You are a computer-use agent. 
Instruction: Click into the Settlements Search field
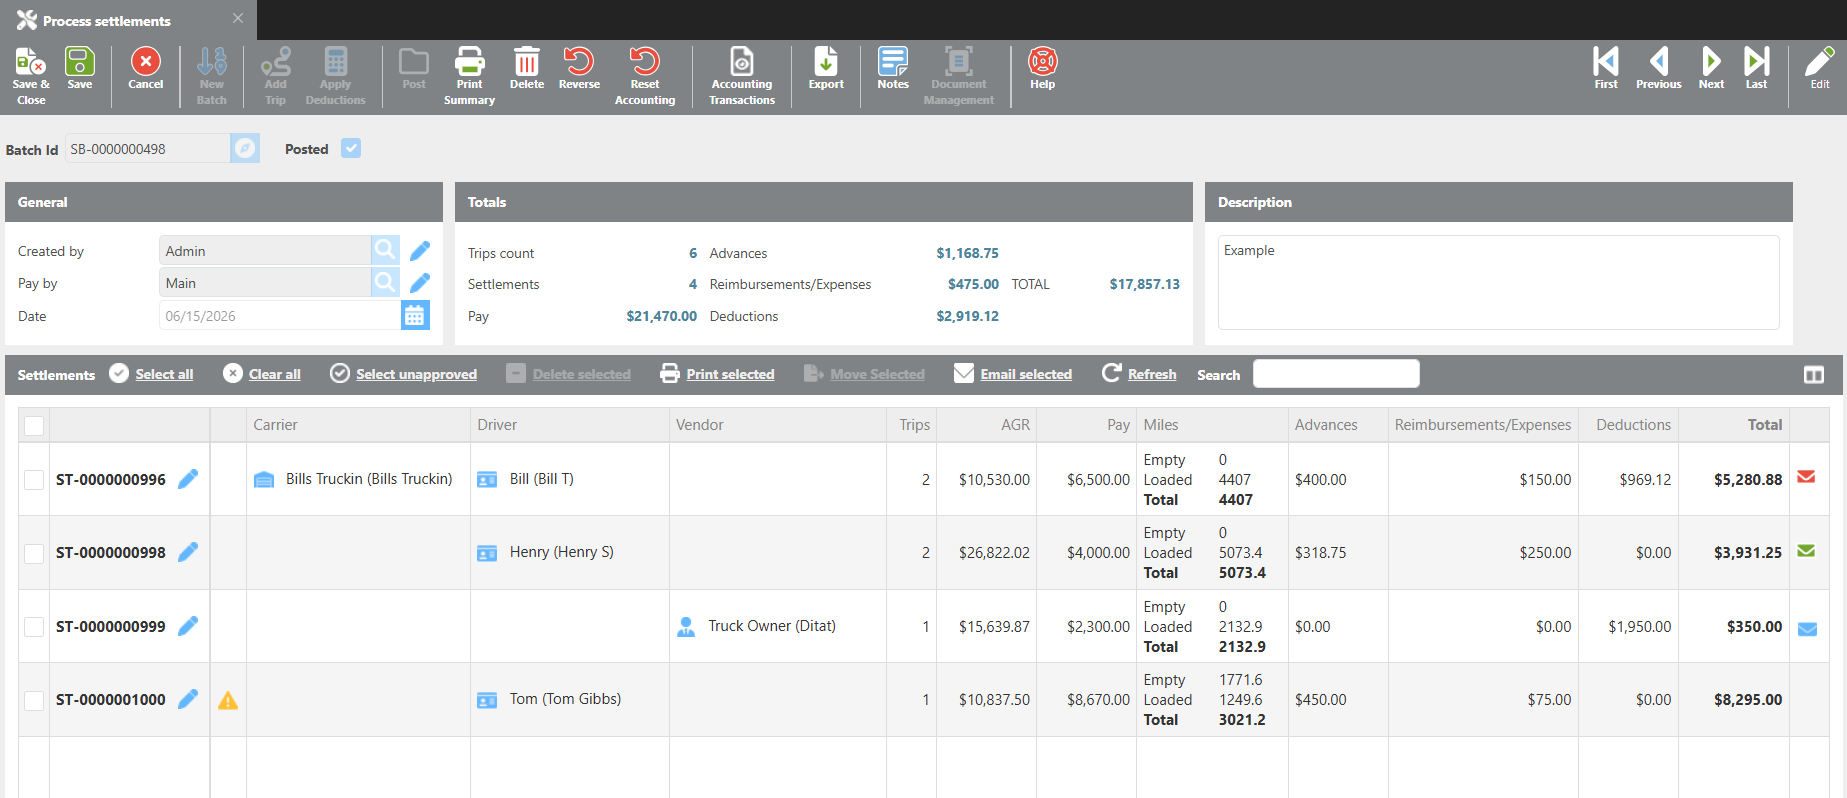[1336, 374]
